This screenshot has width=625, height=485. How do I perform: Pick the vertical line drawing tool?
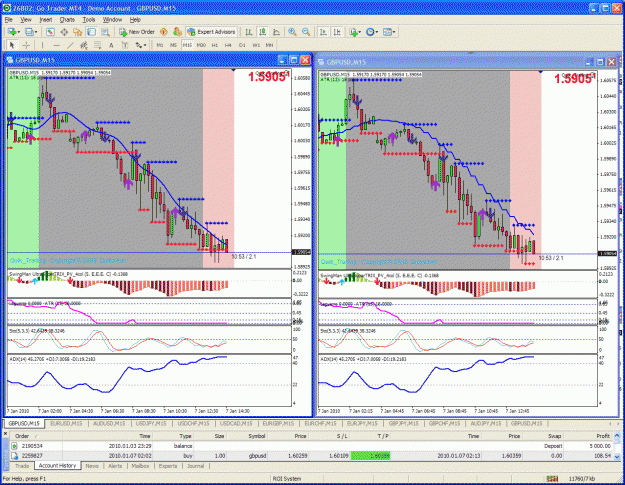[x=43, y=45]
